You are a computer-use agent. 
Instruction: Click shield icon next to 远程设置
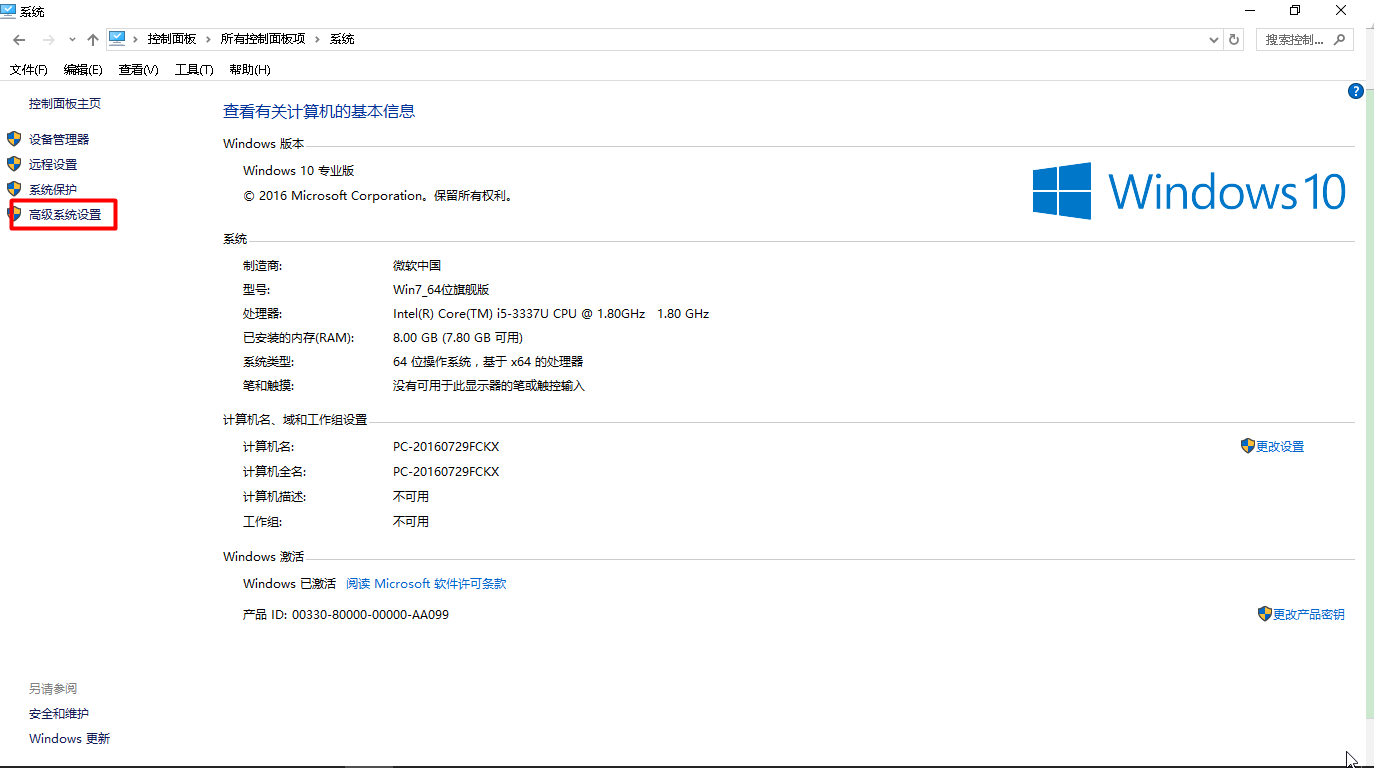click(x=14, y=163)
